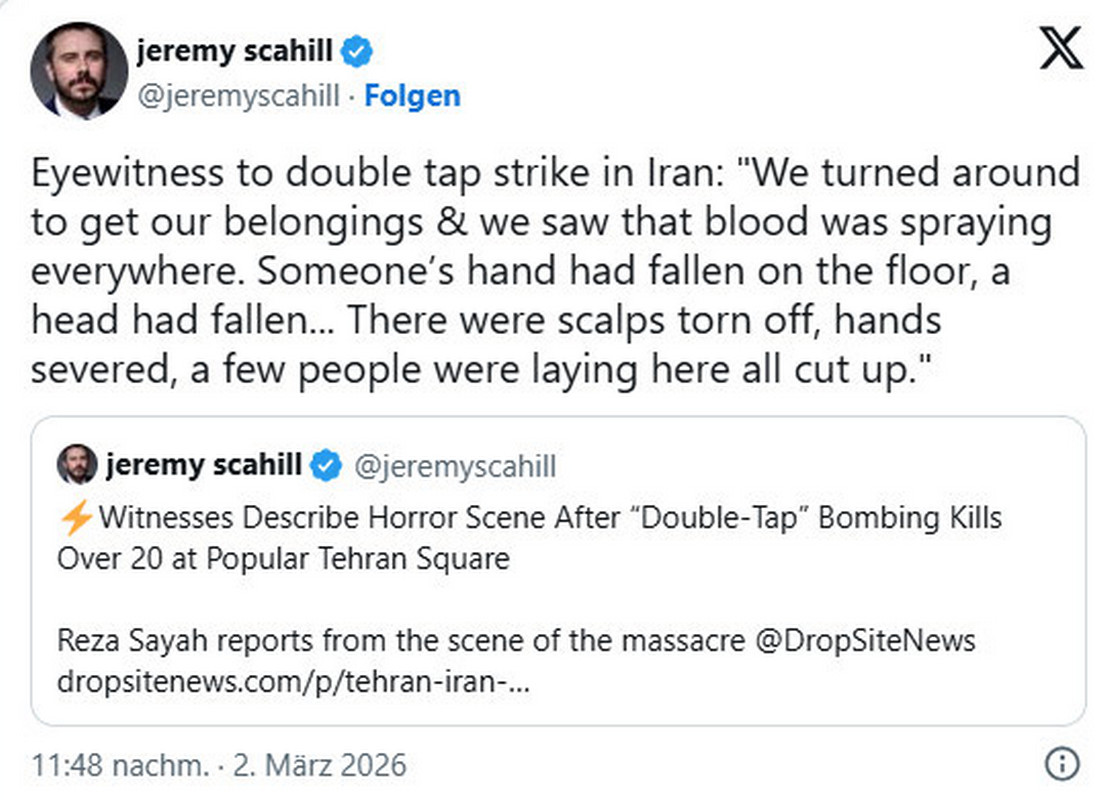The height and width of the screenshot is (800, 1105).
Task: Open the @DropSiteNews mention
Action: 868,640
